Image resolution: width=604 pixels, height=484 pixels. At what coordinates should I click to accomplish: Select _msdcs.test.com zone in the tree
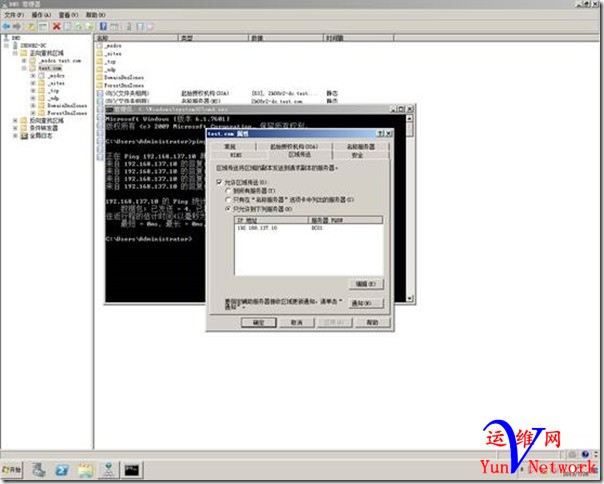click(60, 60)
